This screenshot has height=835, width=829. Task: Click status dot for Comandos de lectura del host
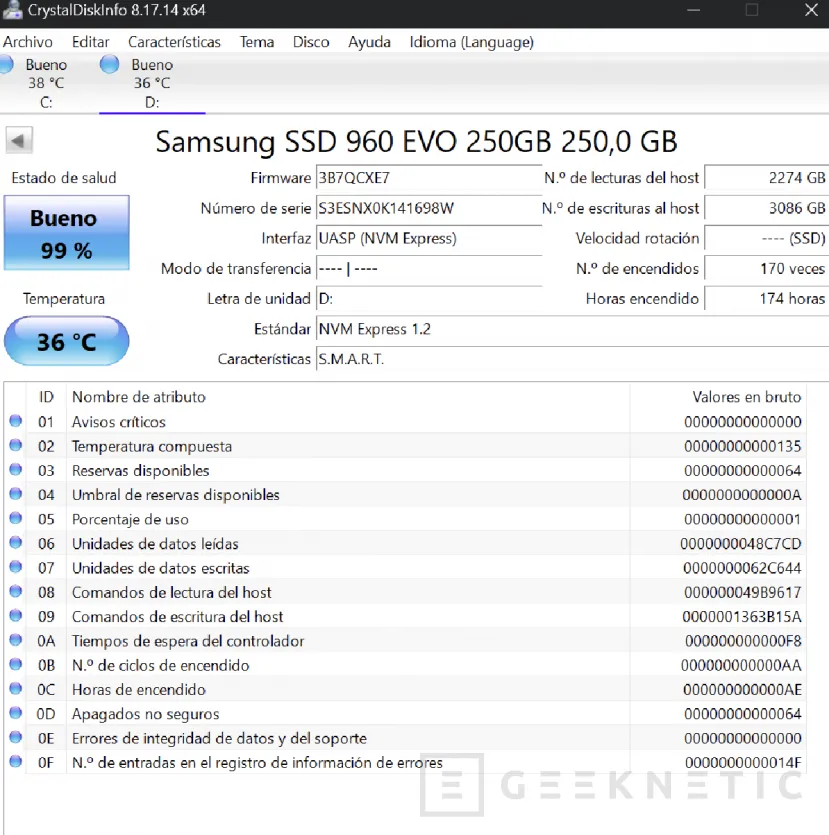pos(15,592)
